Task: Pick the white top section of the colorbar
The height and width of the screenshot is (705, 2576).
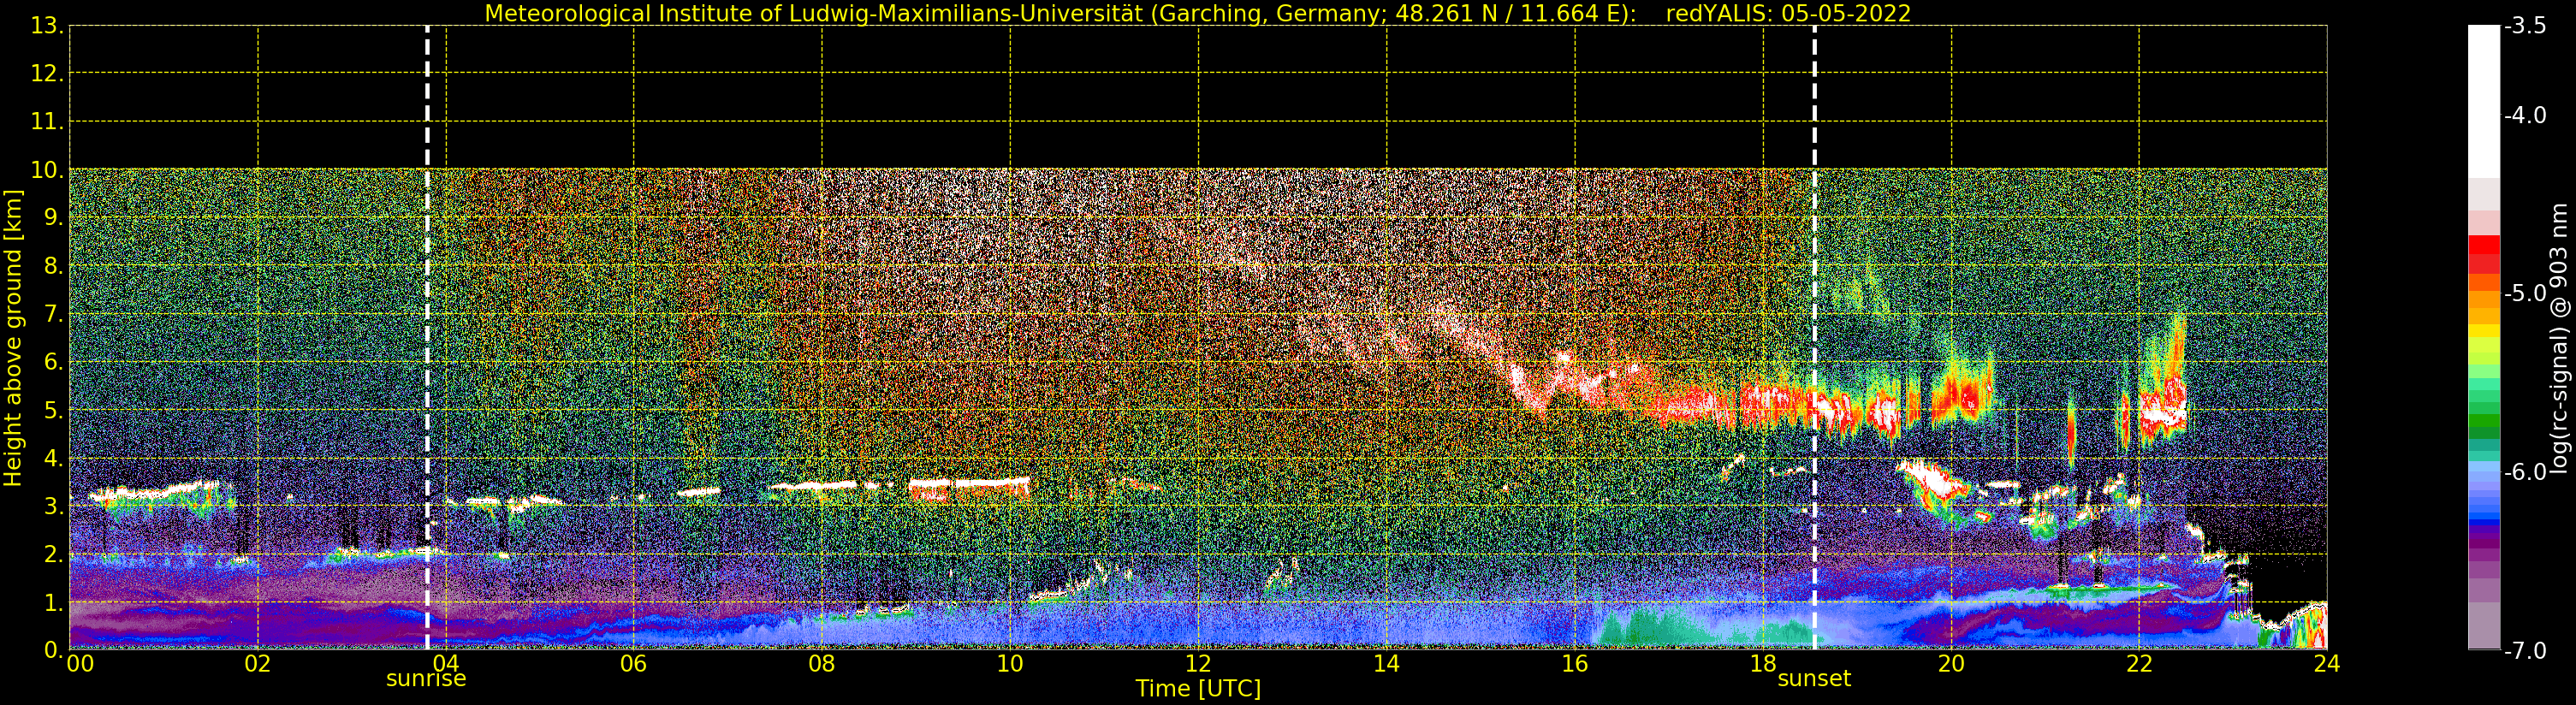Action: click(2484, 101)
